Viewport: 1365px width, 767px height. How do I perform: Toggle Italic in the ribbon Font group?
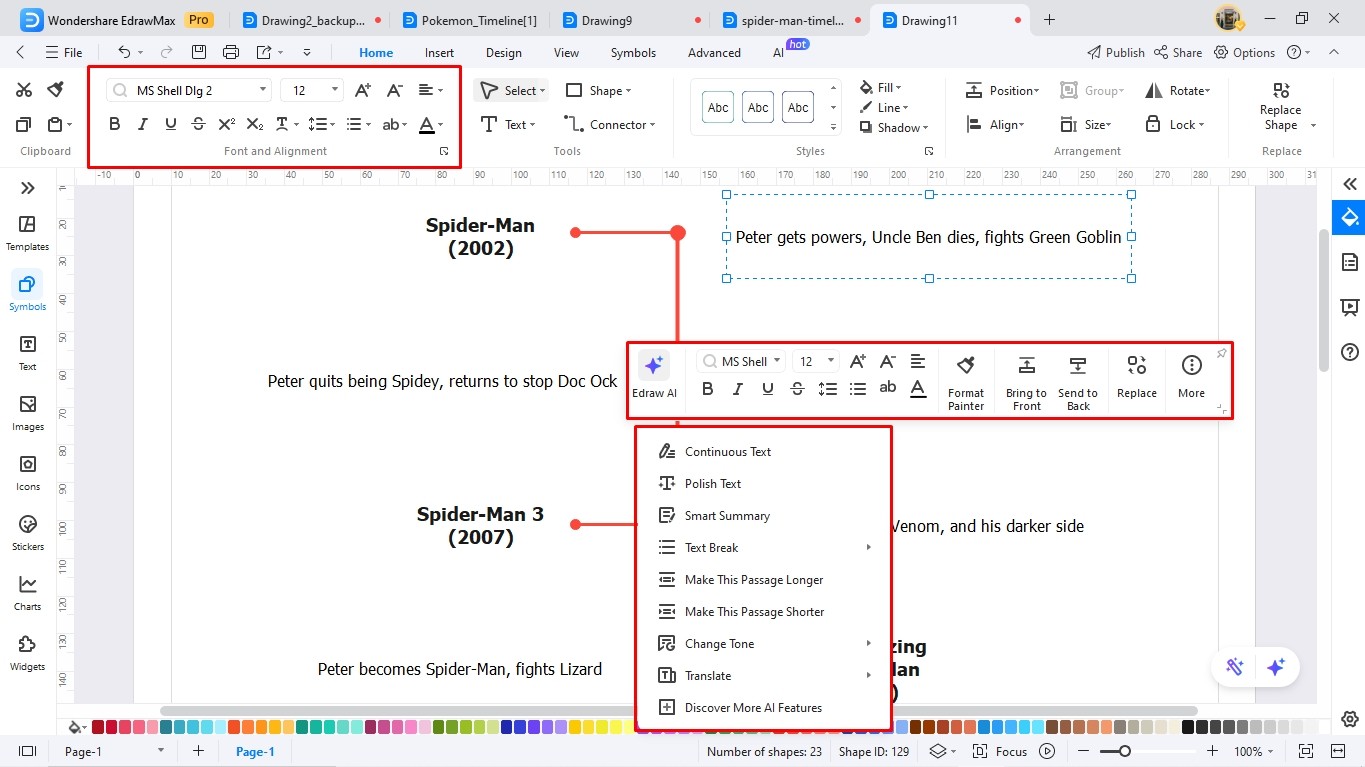(142, 124)
